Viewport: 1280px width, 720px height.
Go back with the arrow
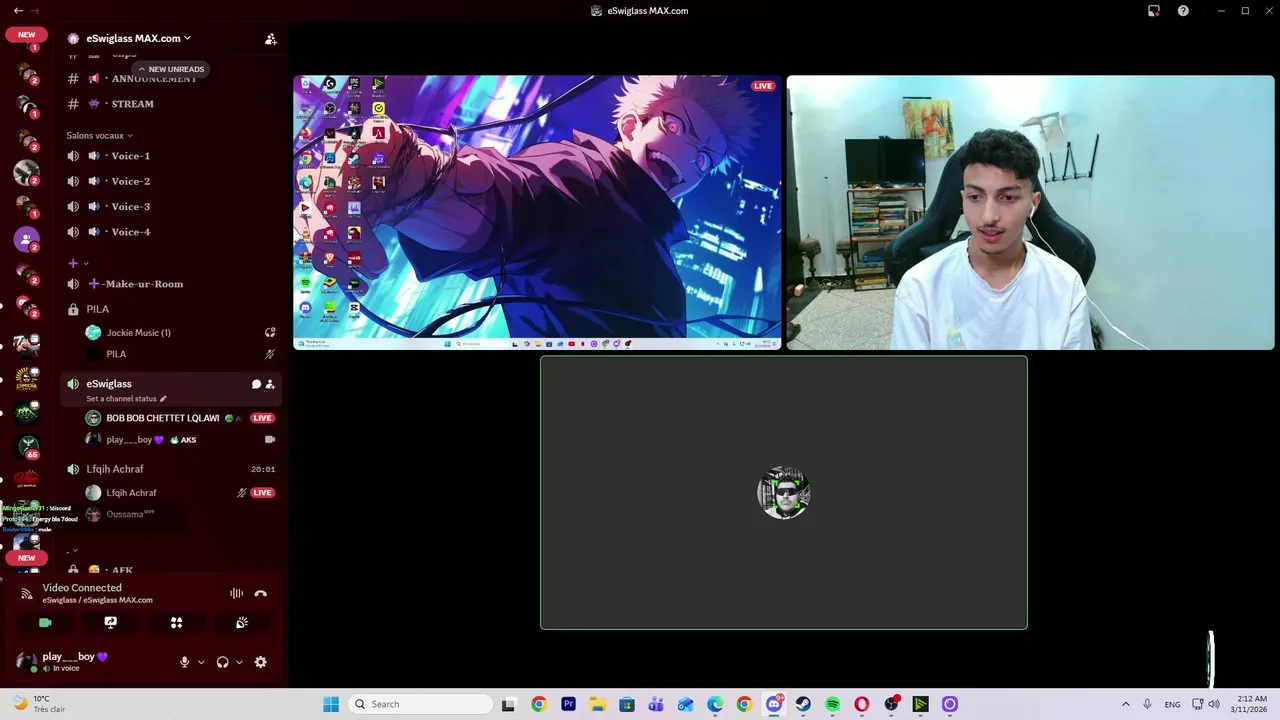coord(18,11)
